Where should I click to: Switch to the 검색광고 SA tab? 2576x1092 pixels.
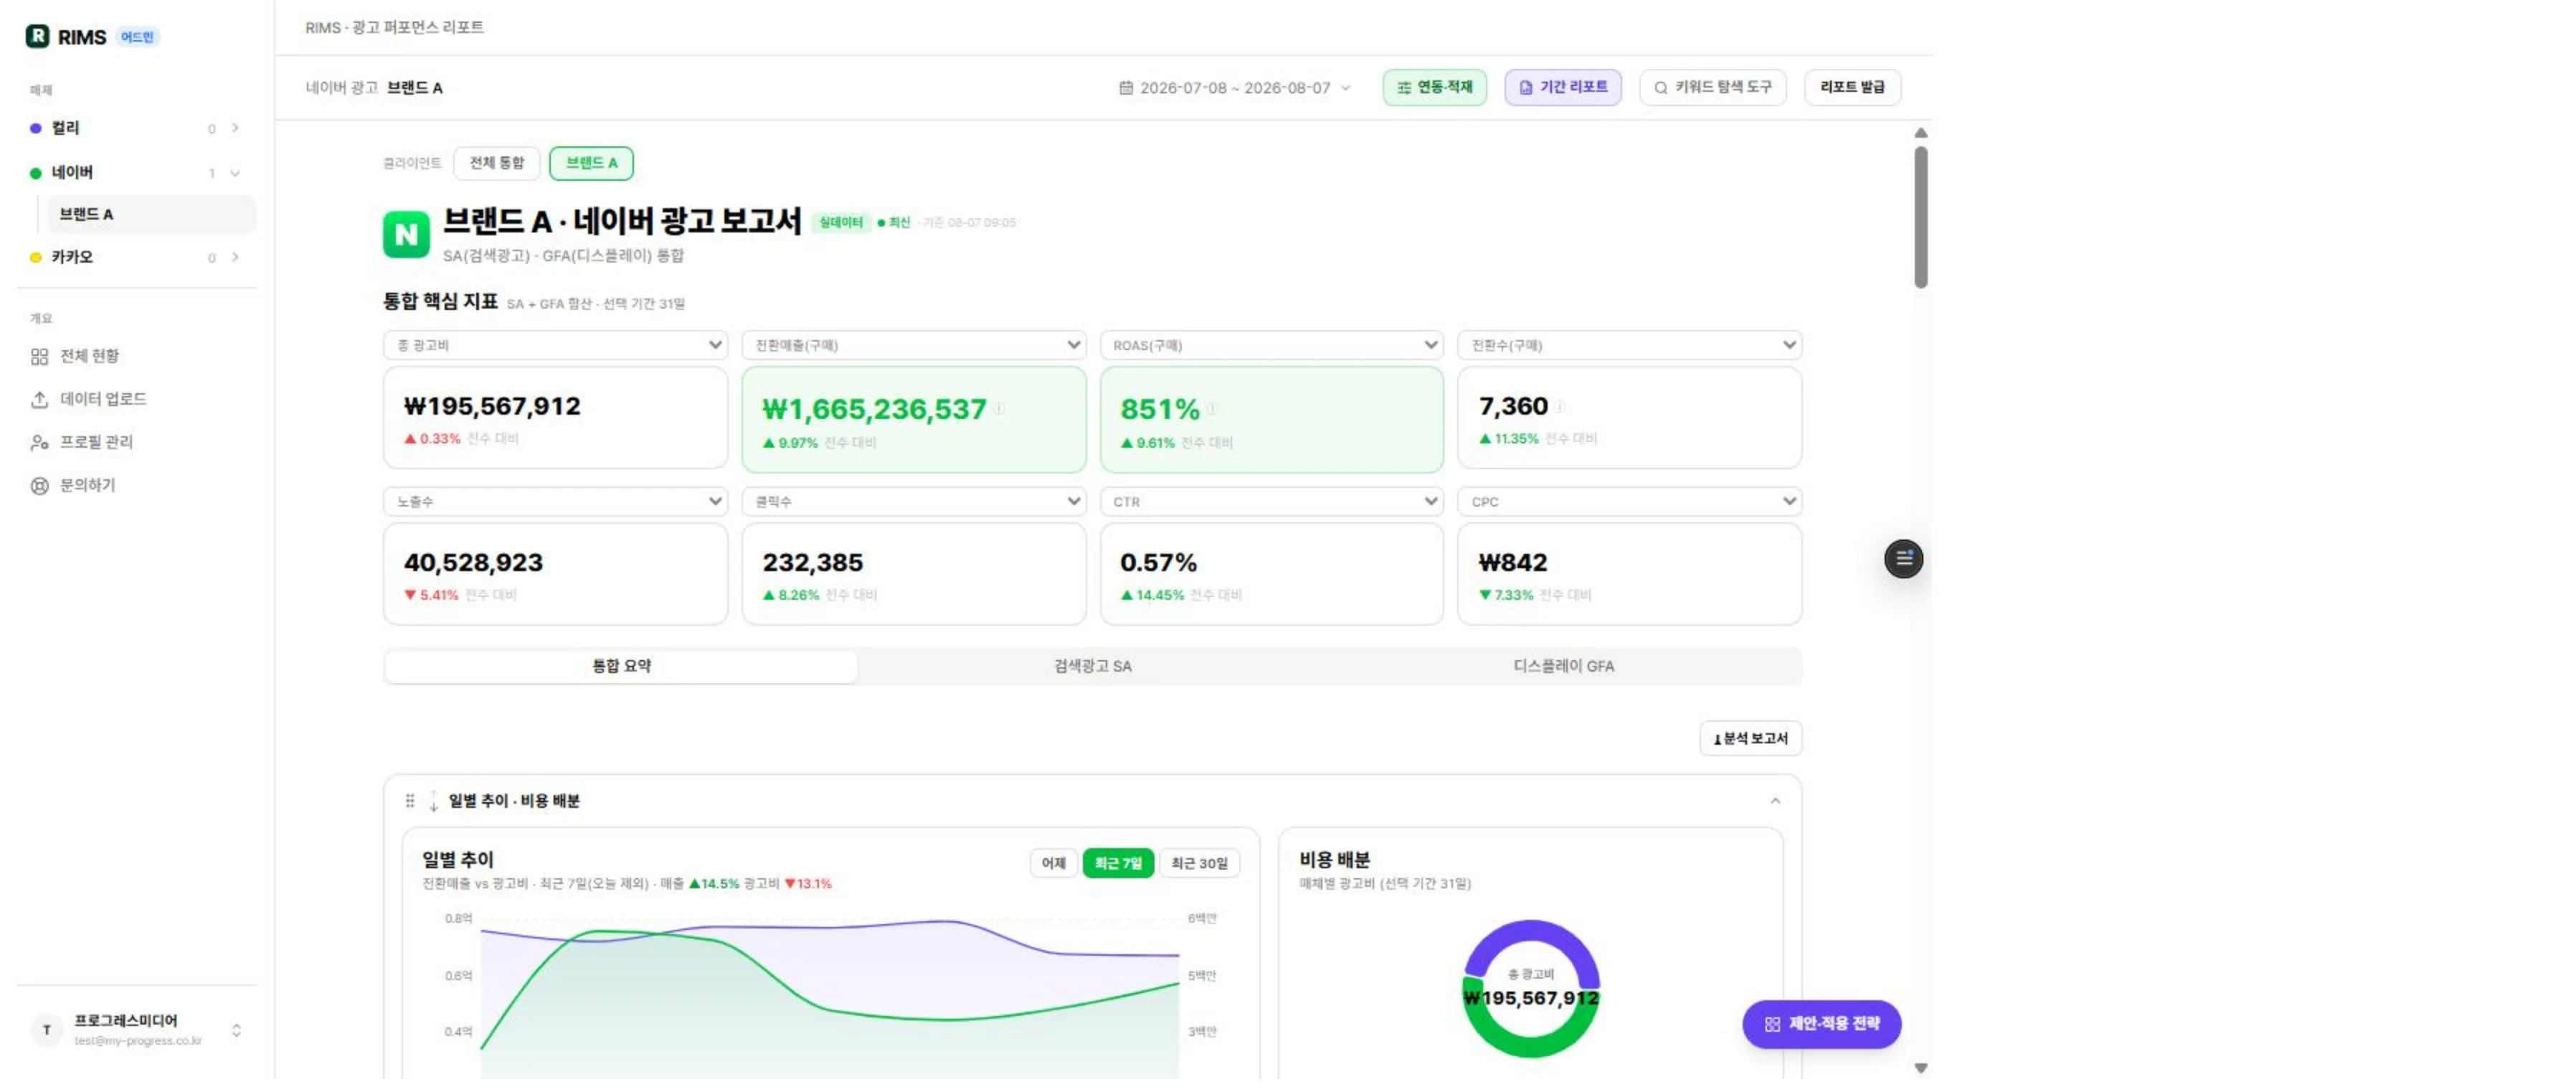1092,666
